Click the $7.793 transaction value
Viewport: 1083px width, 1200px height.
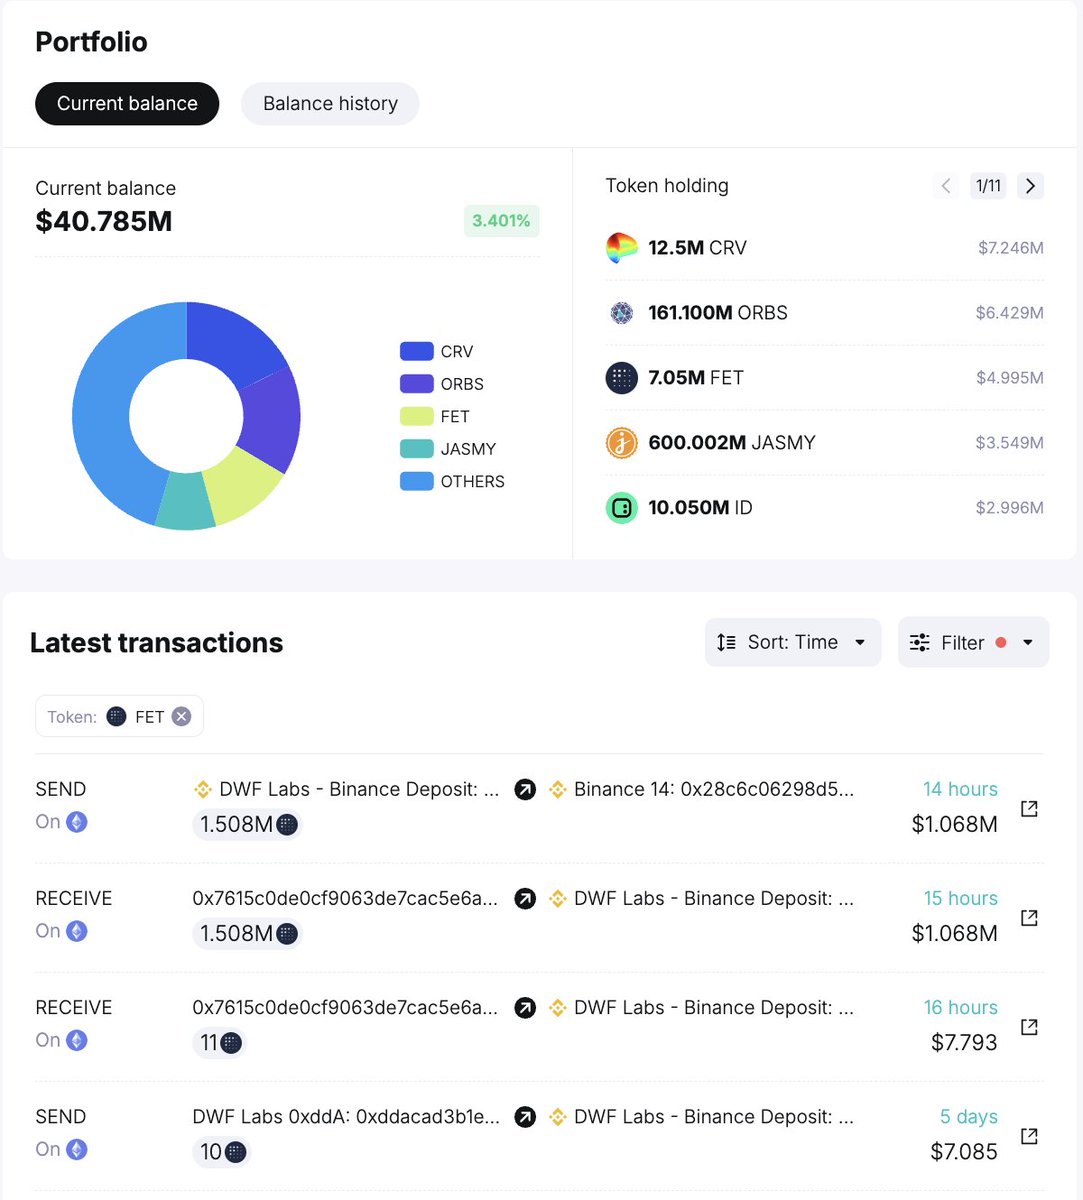click(964, 1043)
